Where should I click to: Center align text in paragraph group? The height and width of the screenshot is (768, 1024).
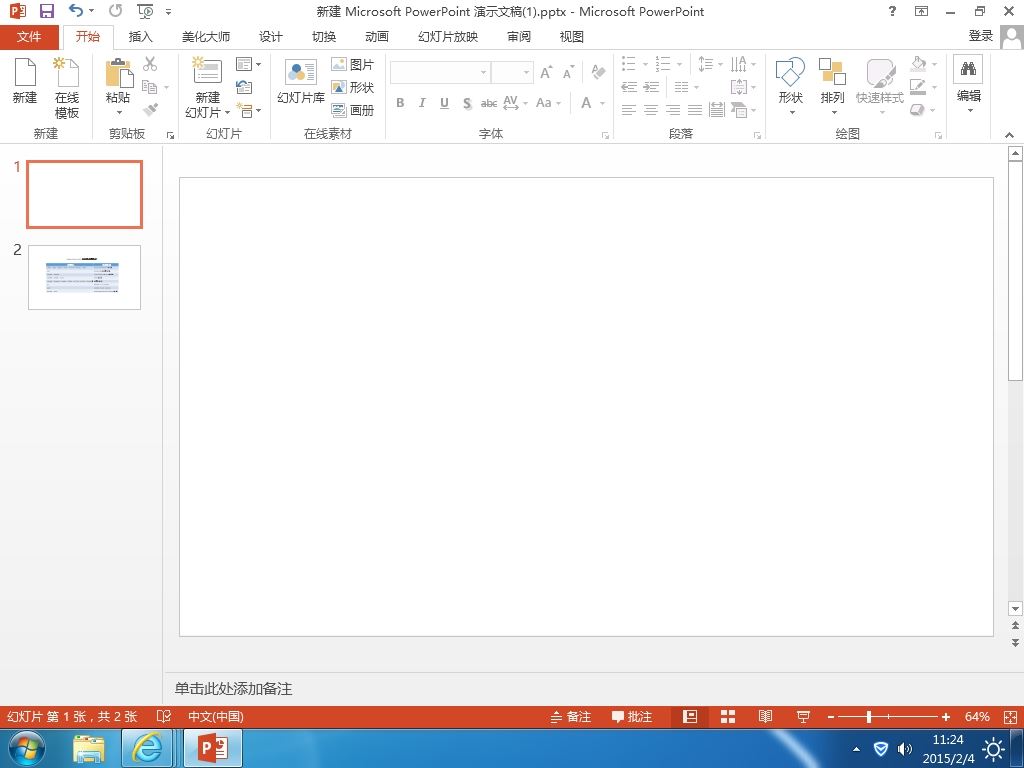(x=651, y=110)
